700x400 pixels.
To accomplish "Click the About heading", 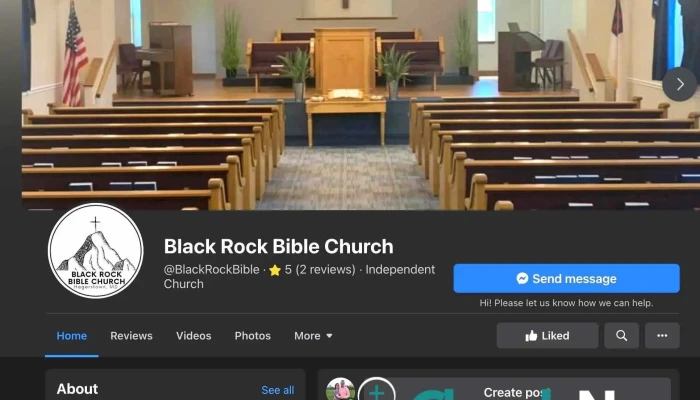I will point(77,389).
